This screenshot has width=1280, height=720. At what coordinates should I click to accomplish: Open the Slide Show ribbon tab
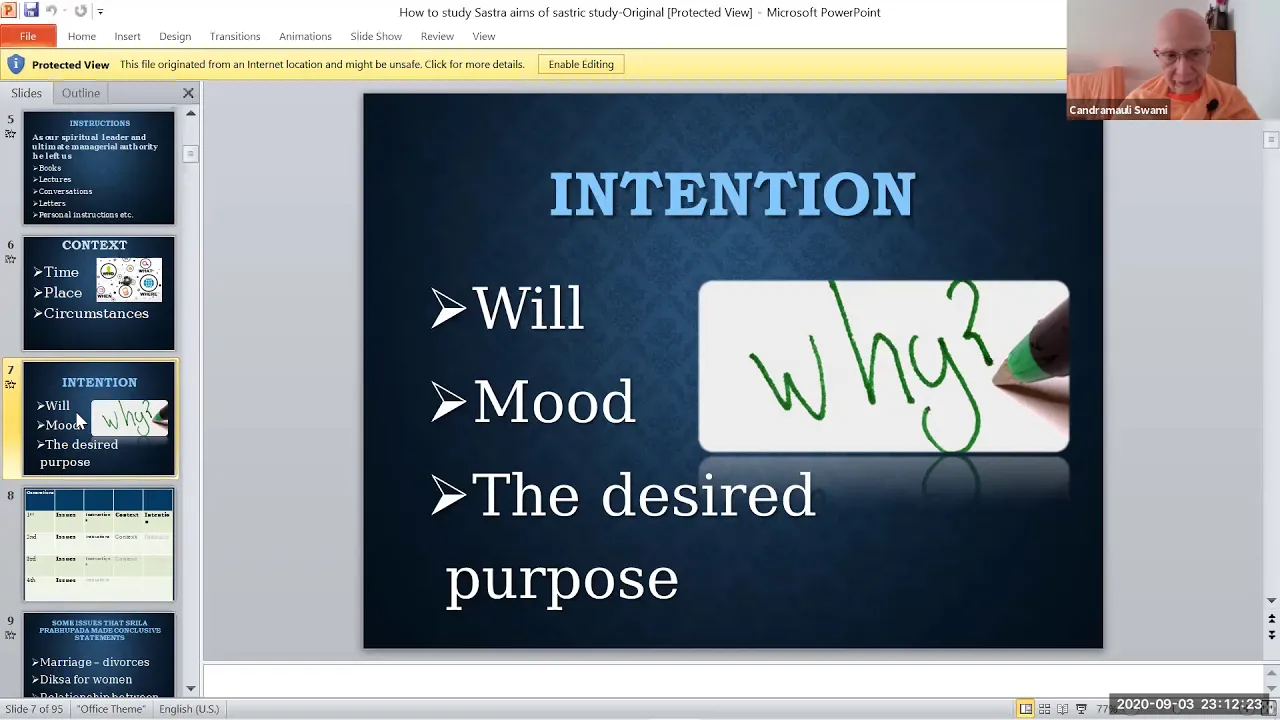(376, 36)
